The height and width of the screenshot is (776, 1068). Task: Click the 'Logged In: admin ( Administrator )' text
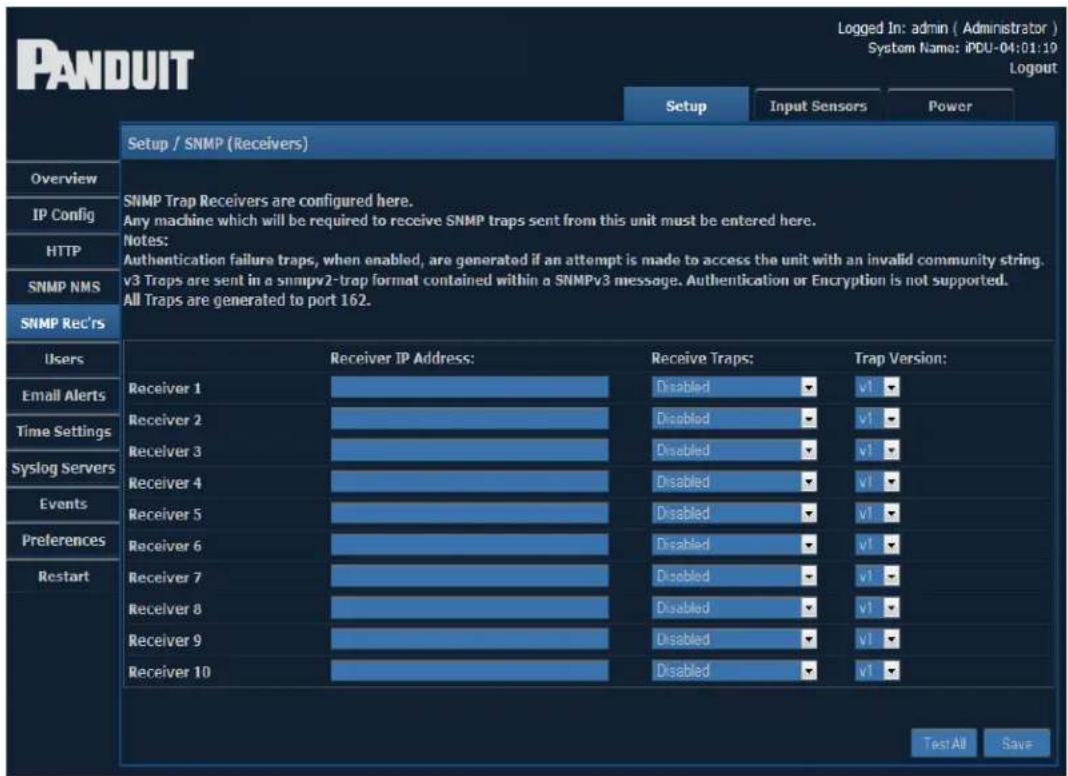click(947, 28)
